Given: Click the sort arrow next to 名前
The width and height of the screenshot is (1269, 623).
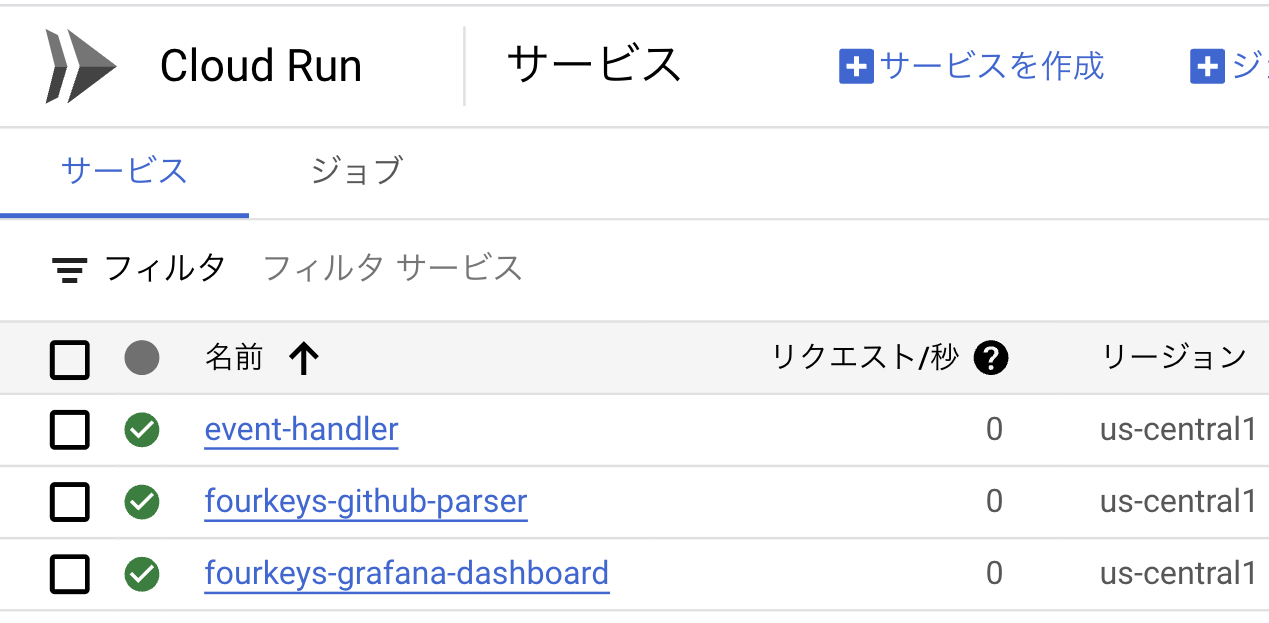Looking at the screenshot, I should [x=302, y=357].
